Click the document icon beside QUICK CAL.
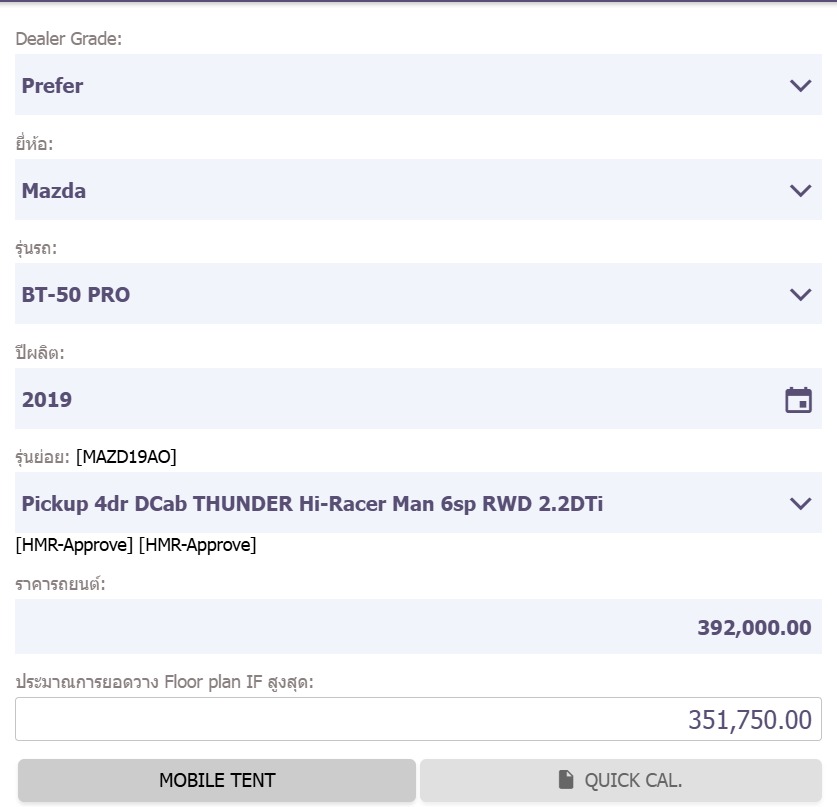 [x=566, y=780]
